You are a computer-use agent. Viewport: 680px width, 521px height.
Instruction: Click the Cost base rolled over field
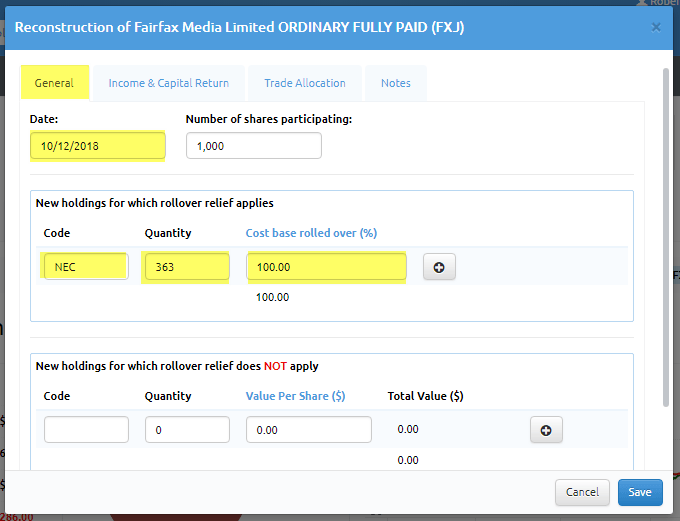(327, 266)
